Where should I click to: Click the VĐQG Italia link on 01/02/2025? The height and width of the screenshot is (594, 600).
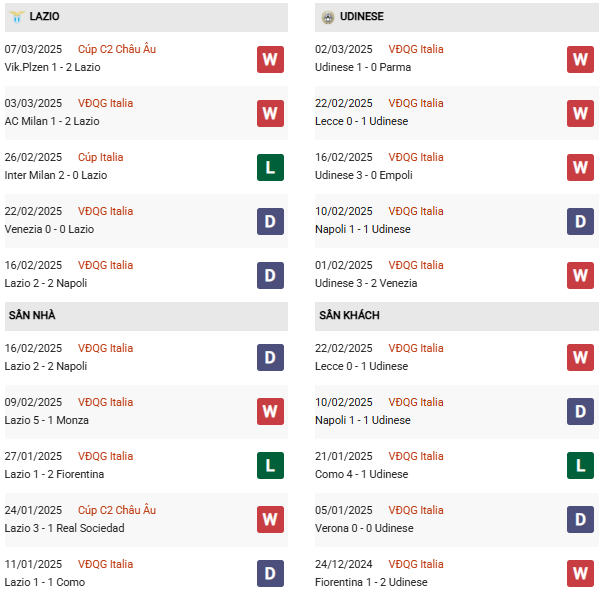coord(416,265)
